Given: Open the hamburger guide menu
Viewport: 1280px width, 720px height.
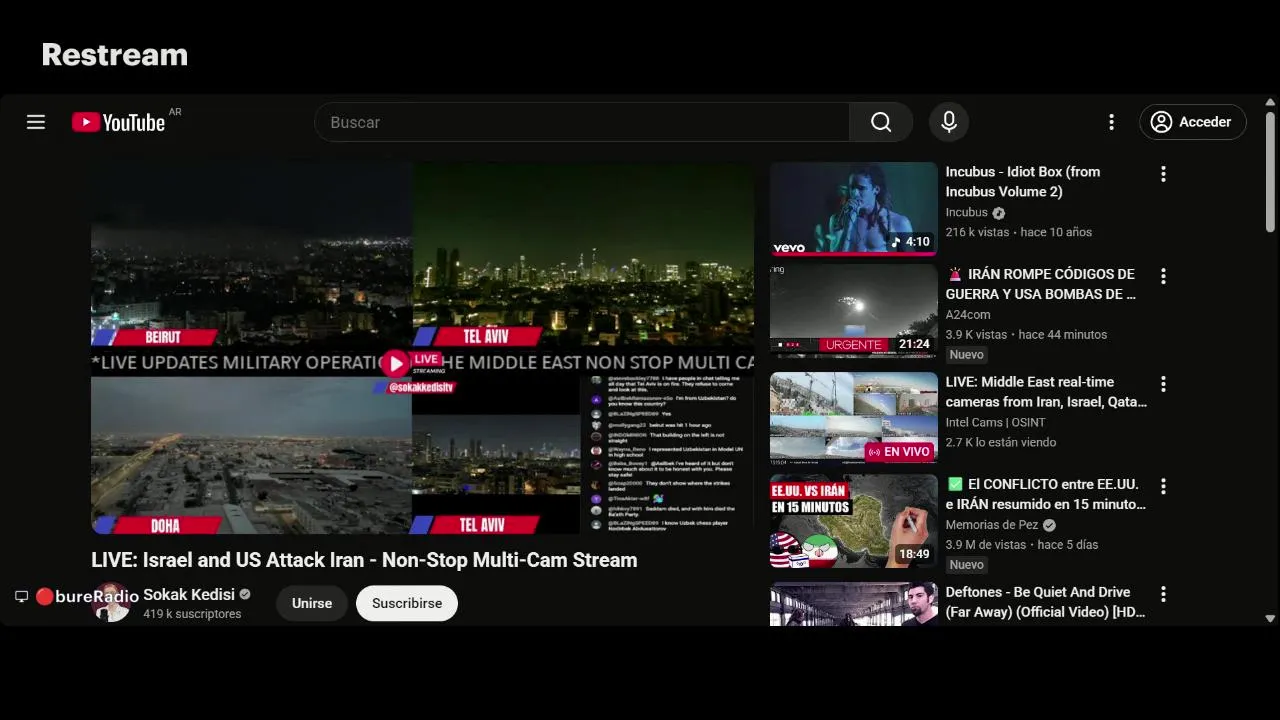Looking at the screenshot, I should click(36, 122).
